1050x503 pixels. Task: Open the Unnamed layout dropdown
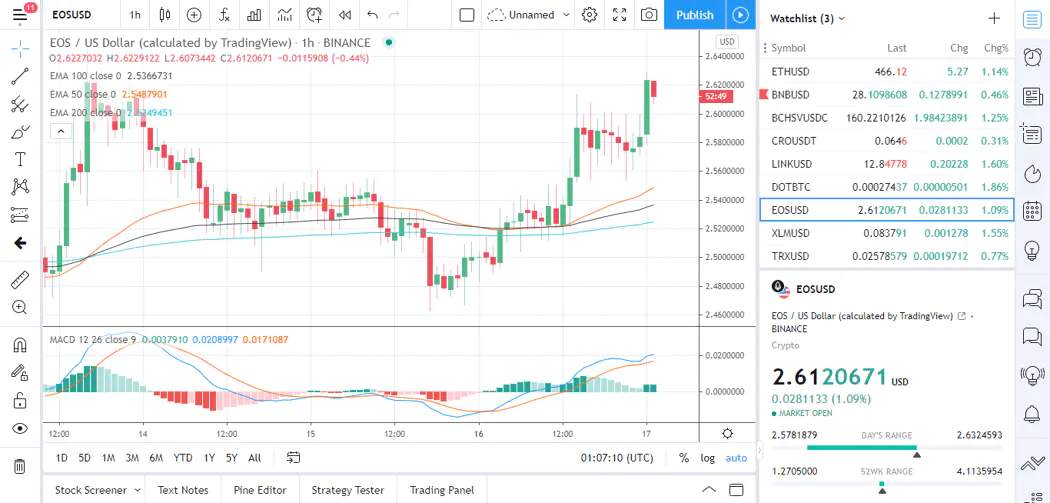click(529, 15)
